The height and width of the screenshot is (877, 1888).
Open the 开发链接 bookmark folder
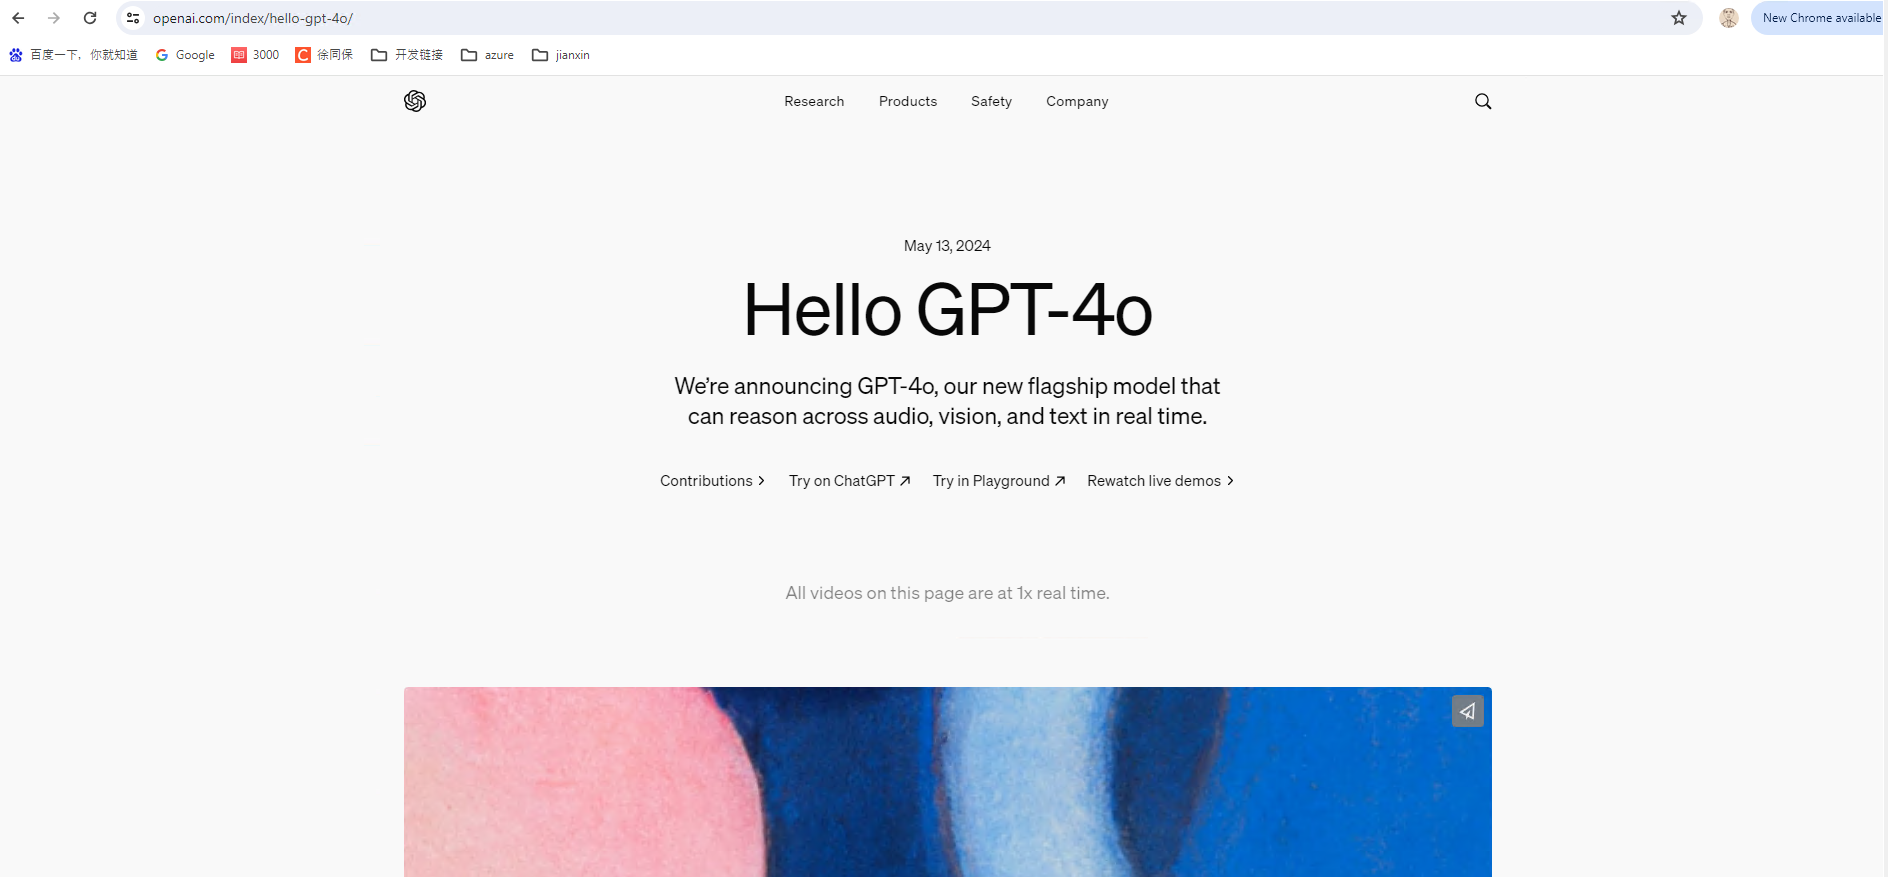pos(407,55)
